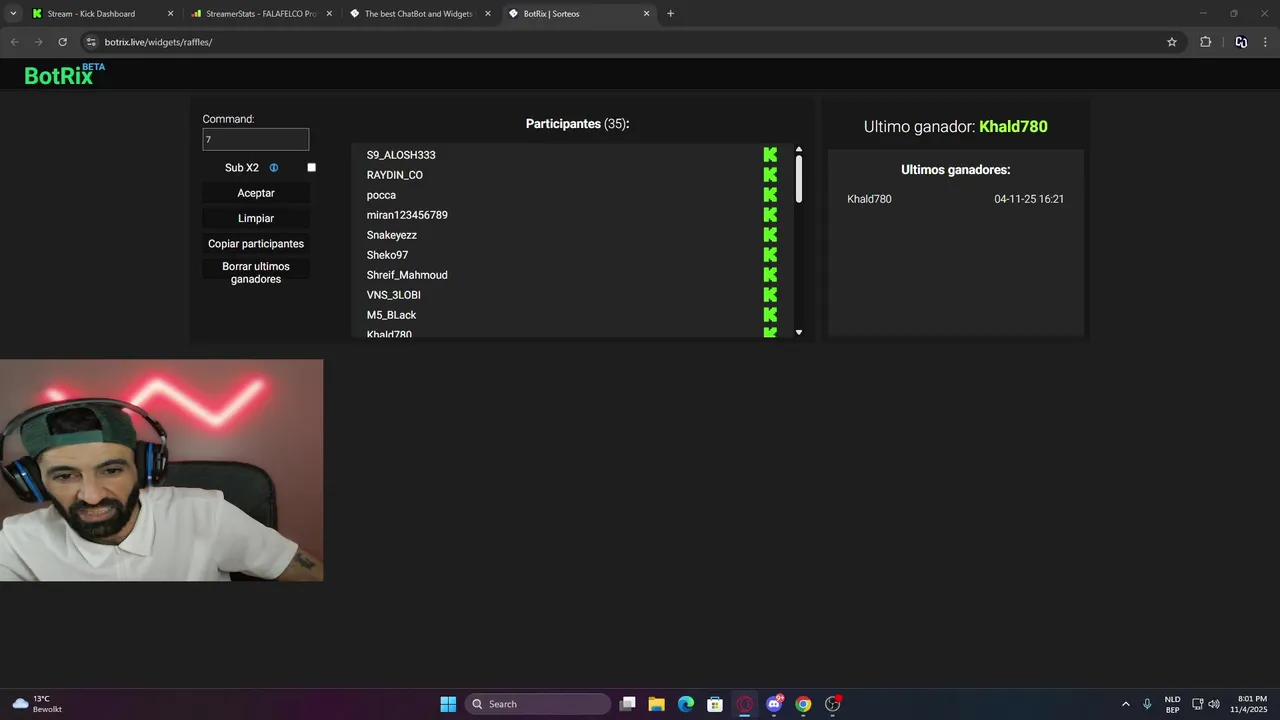This screenshot has width=1280, height=720.
Task: Click Kick icon next to M5_BLack
Action: click(x=770, y=315)
